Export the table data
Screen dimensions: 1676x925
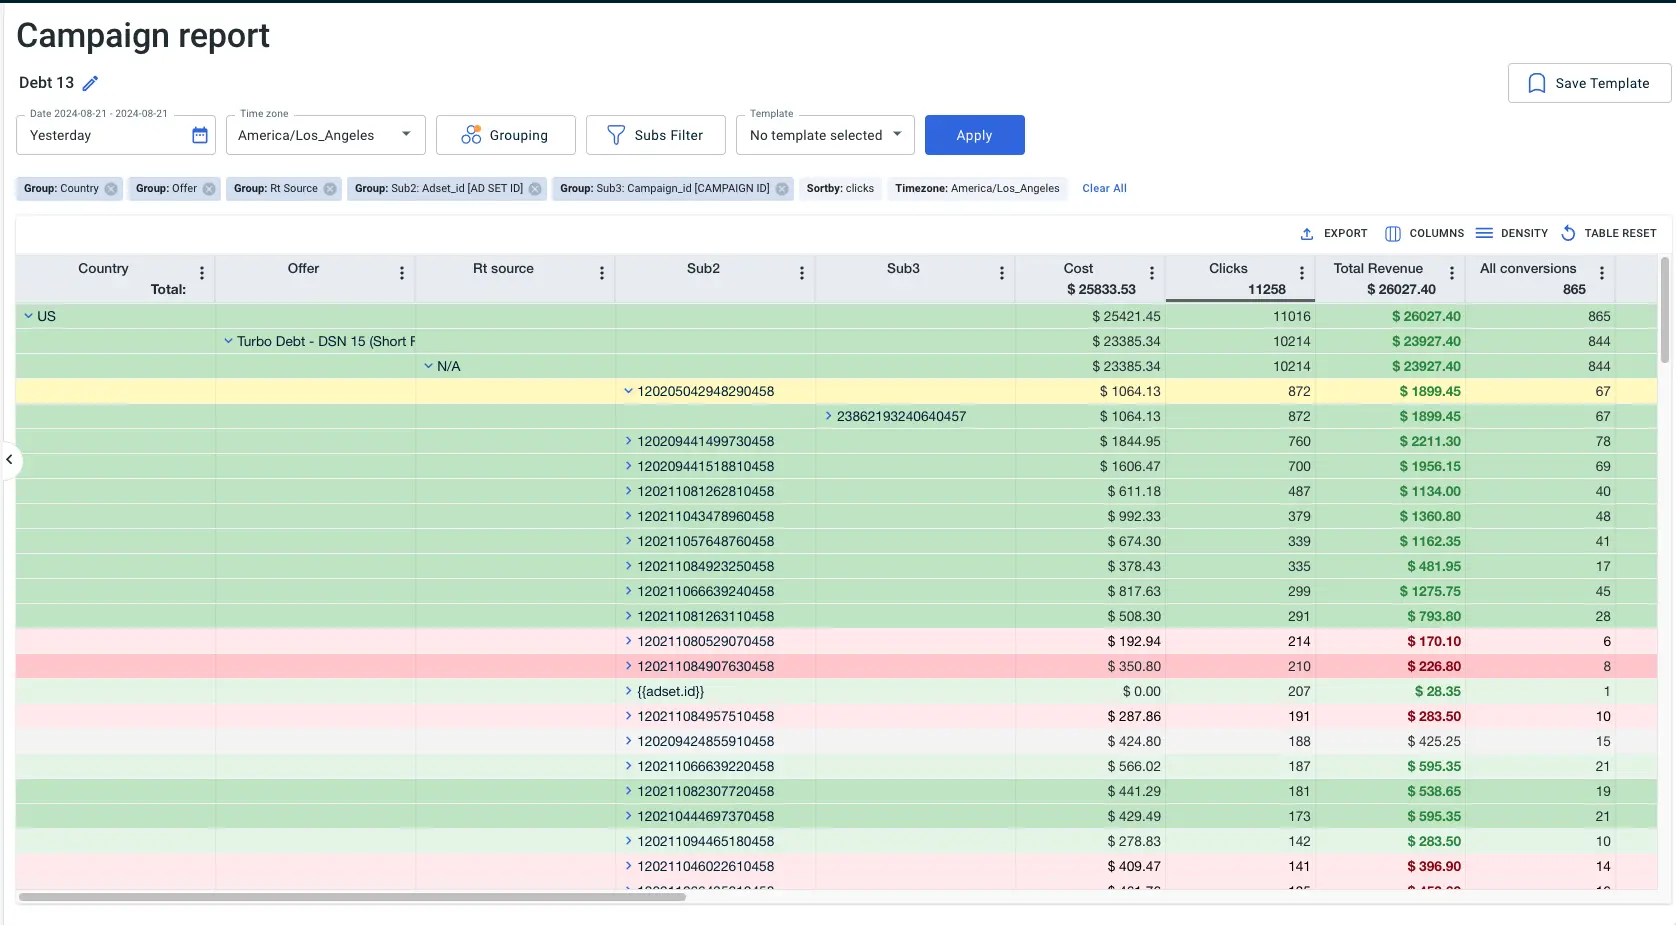[x=1333, y=233]
